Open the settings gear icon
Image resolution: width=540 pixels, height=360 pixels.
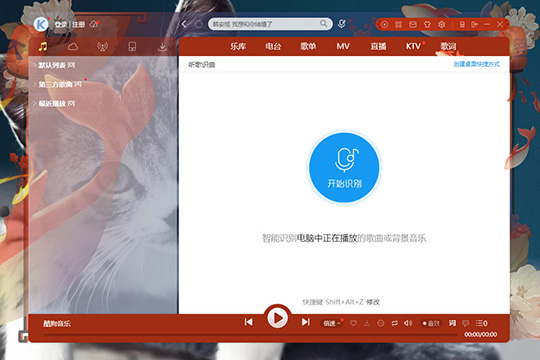pos(442,24)
